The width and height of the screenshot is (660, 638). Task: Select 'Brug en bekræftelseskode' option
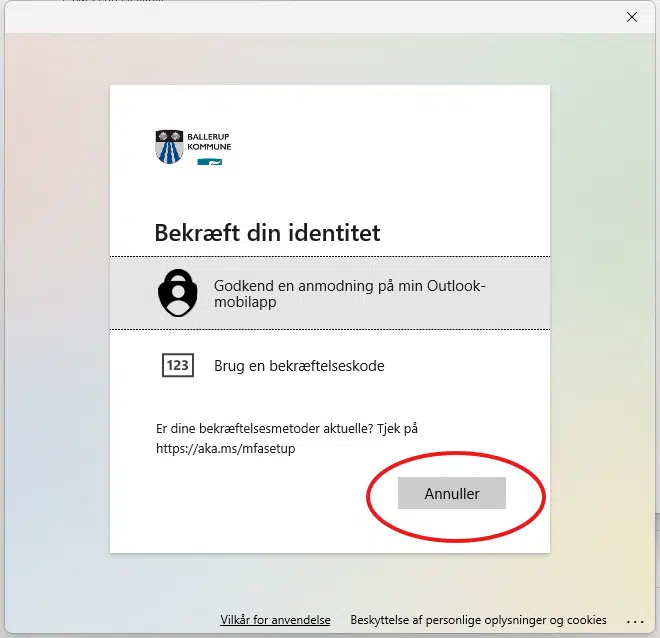(299, 366)
